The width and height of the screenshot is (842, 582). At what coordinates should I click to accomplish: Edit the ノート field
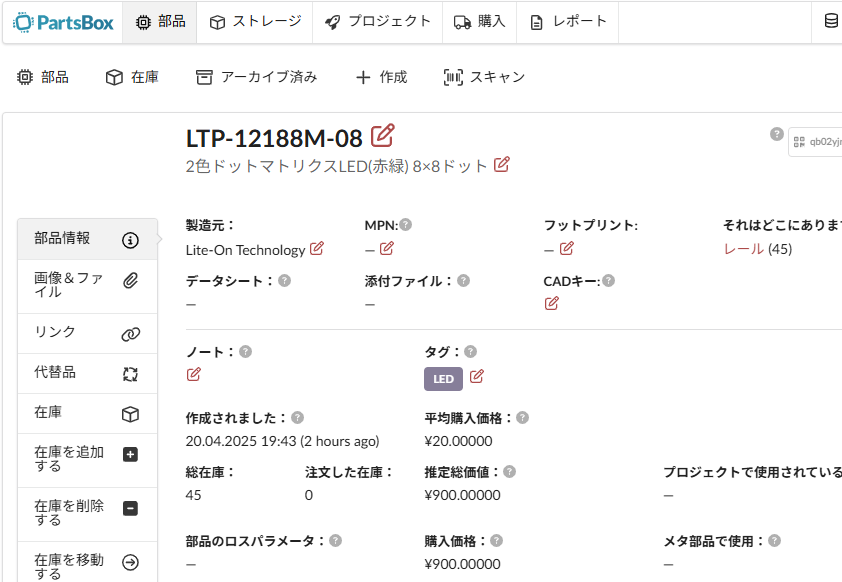pyautogui.click(x=194, y=374)
